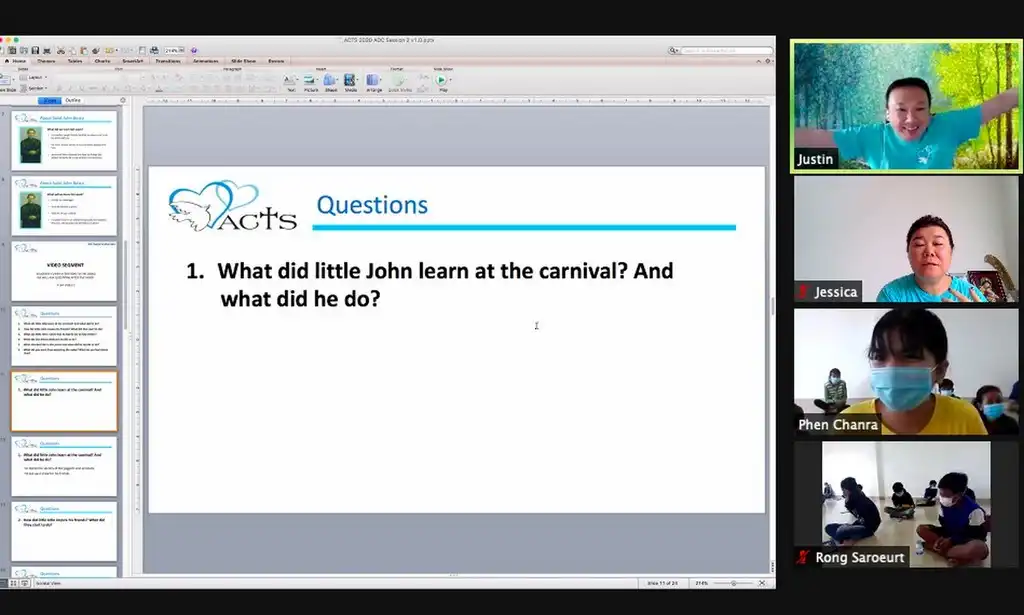Click the Copy icon in the toolbar
The height and width of the screenshot is (615, 1024).
(x=72, y=50)
